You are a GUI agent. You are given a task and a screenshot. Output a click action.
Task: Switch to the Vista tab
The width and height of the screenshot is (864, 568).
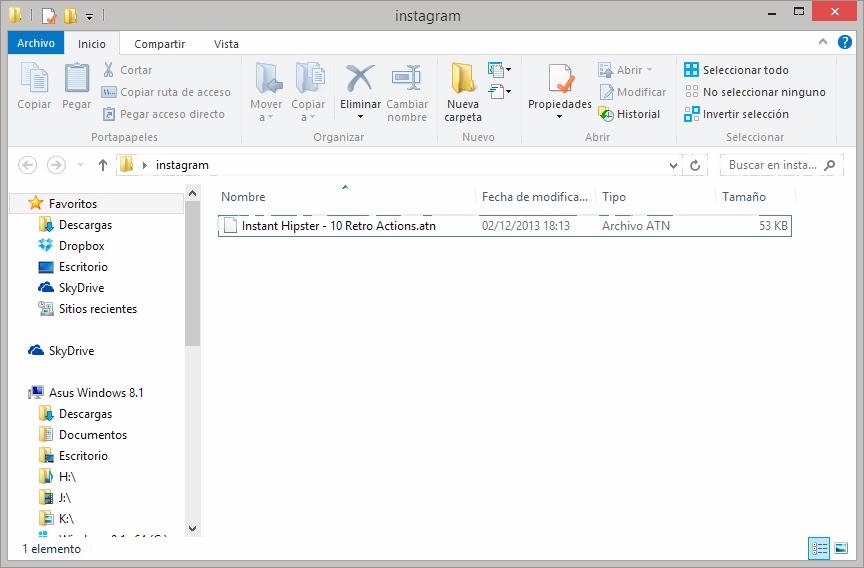226,44
